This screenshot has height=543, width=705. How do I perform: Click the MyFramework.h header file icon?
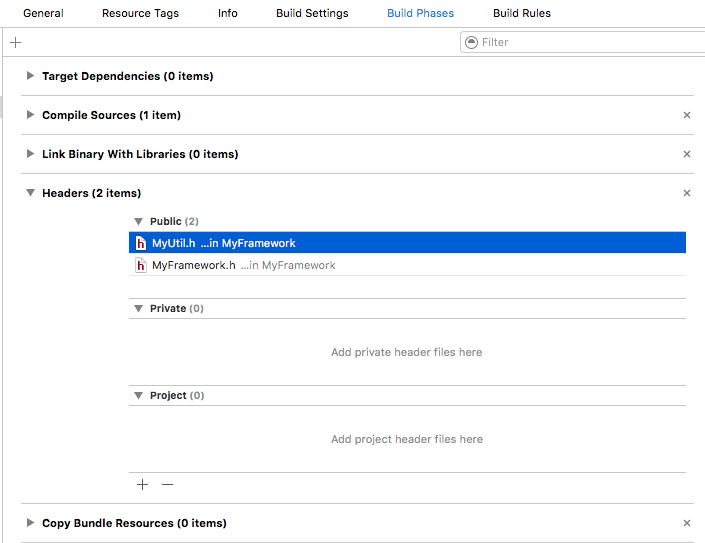pyautogui.click(x=142, y=265)
